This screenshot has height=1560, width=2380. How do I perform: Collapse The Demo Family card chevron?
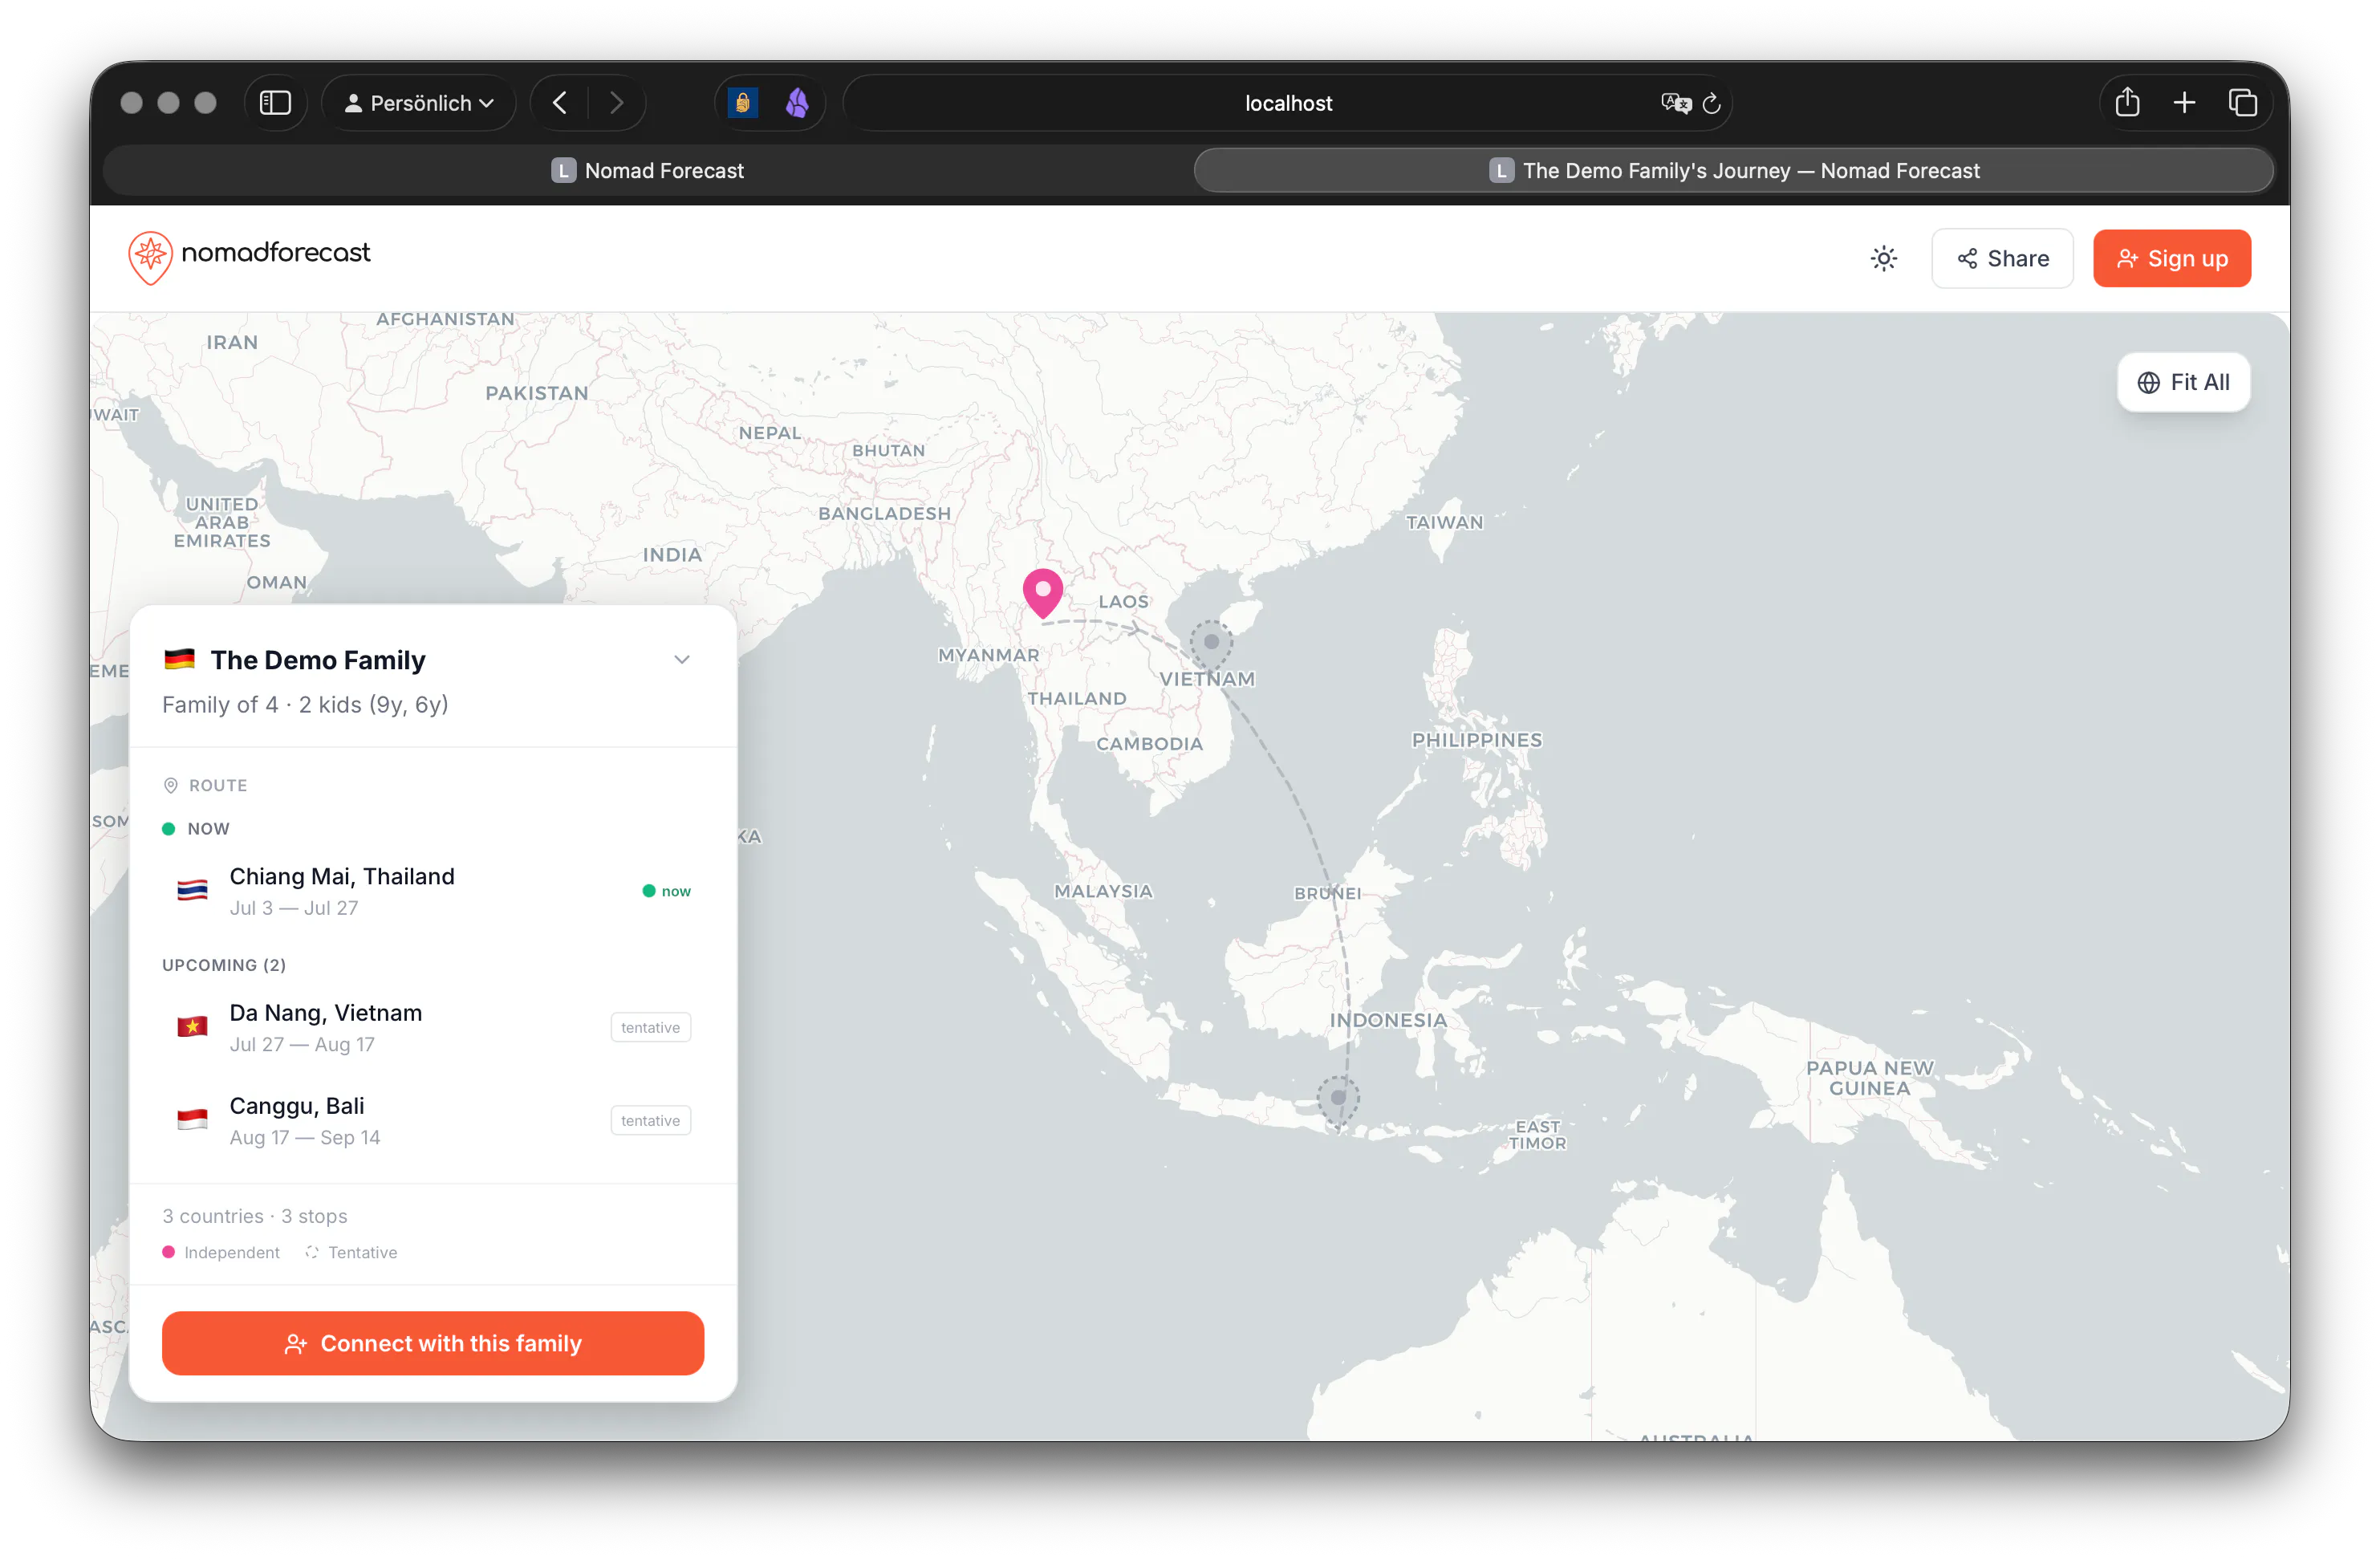click(x=682, y=659)
